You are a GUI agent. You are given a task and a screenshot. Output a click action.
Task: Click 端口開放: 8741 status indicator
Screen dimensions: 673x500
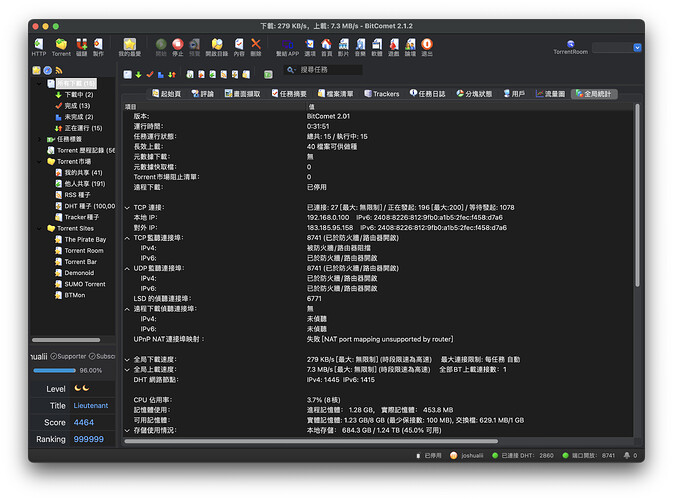pyautogui.click(x=588, y=455)
